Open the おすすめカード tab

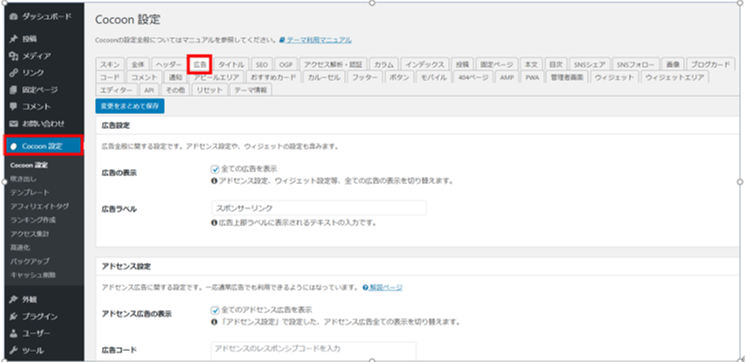[273, 77]
